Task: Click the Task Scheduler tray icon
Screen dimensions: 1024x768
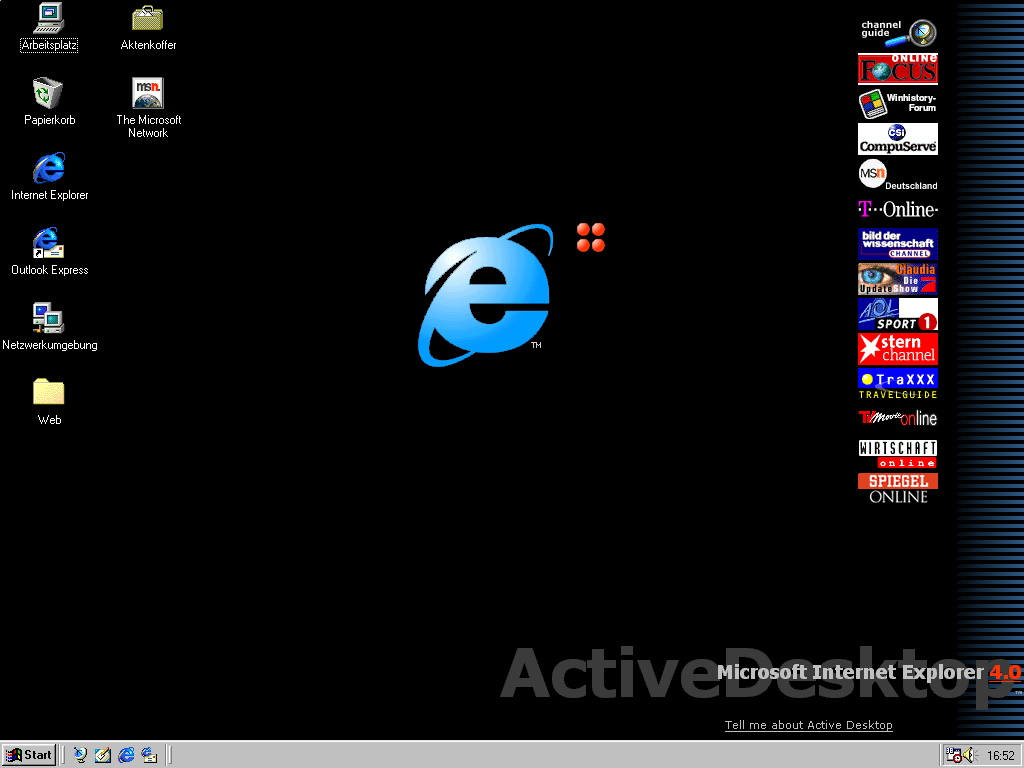Action: pyautogui.click(x=951, y=754)
